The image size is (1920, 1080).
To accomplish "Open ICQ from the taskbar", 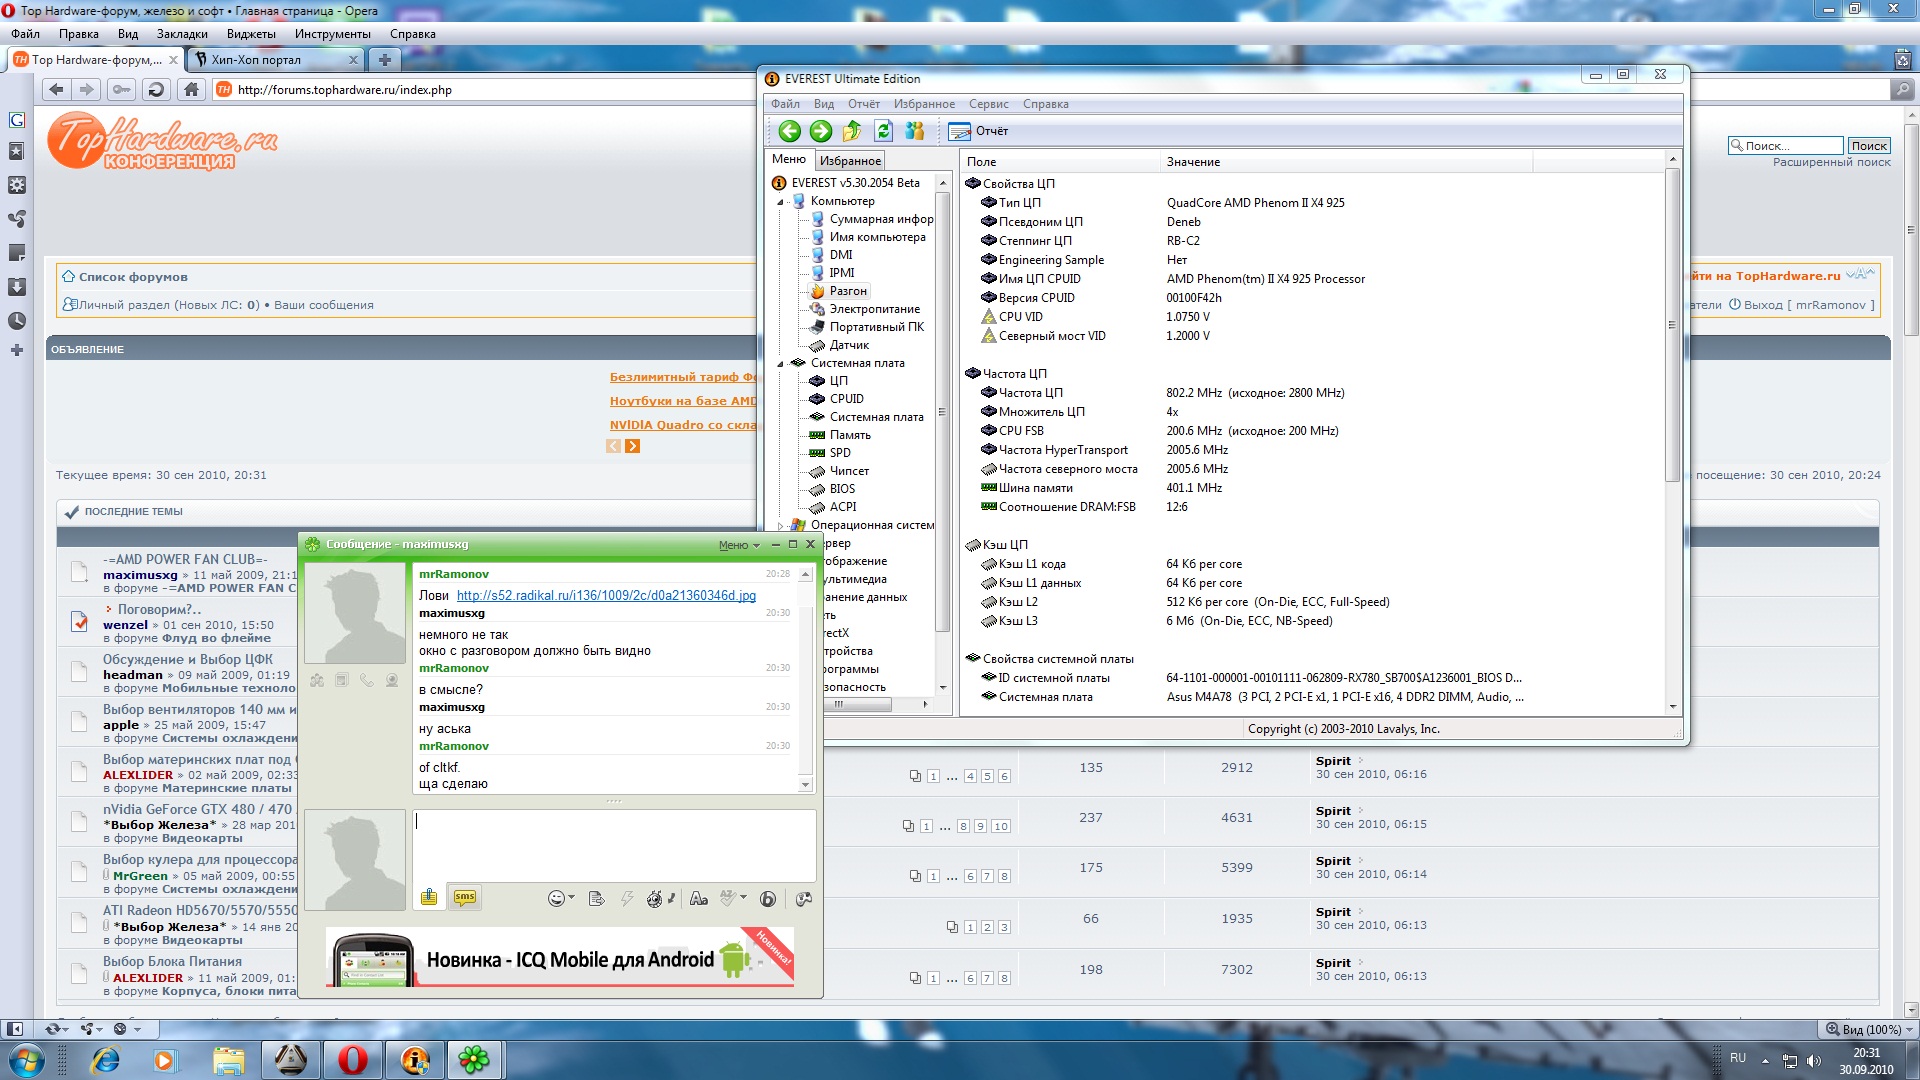I will 474,1060.
